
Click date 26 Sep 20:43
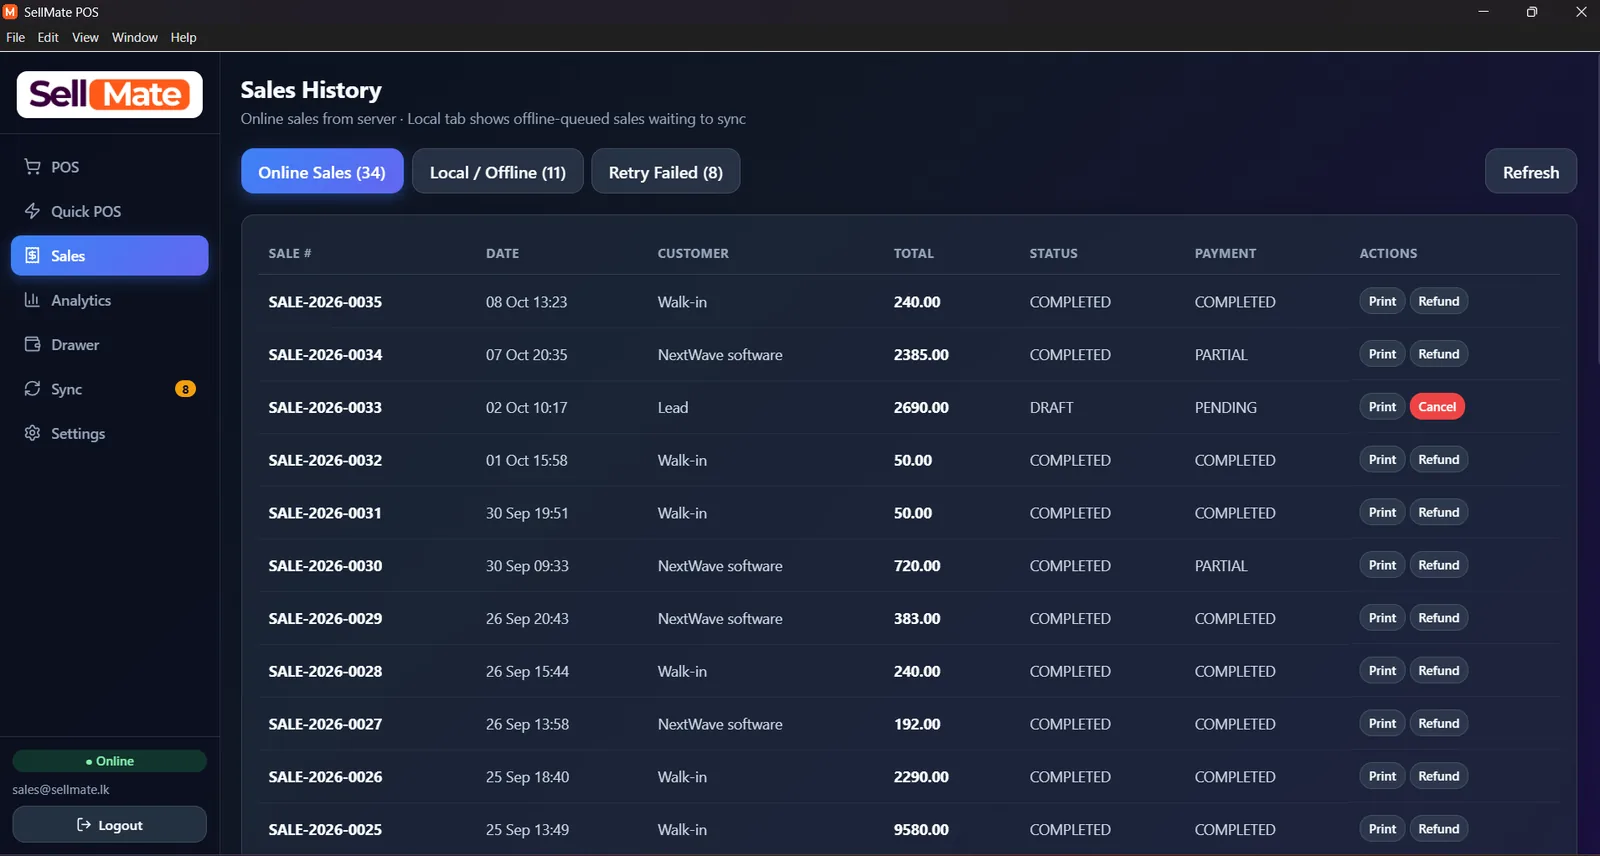(527, 619)
